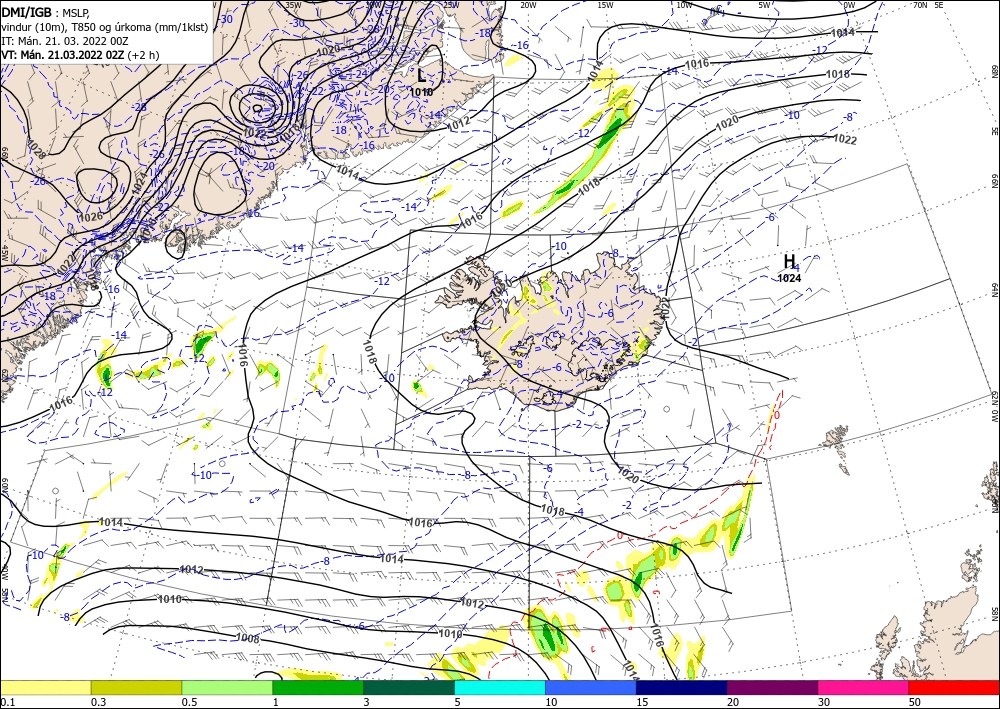The width and height of the screenshot is (1000, 709).
Task: Click the 1010 value under the L
Action: [x=422, y=92]
